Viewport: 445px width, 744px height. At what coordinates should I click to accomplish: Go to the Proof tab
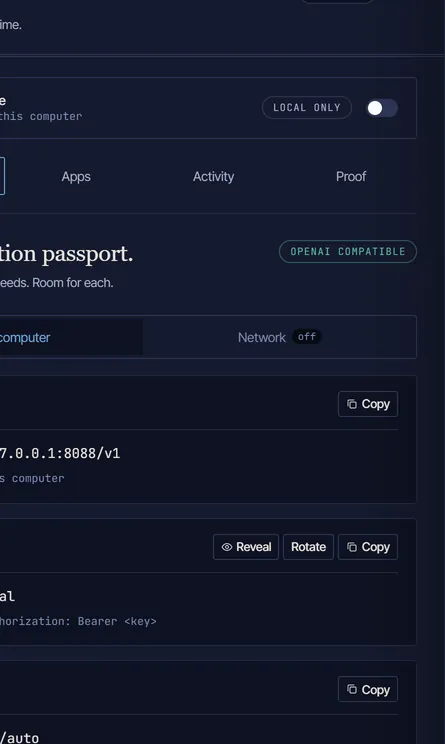click(x=351, y=177)
